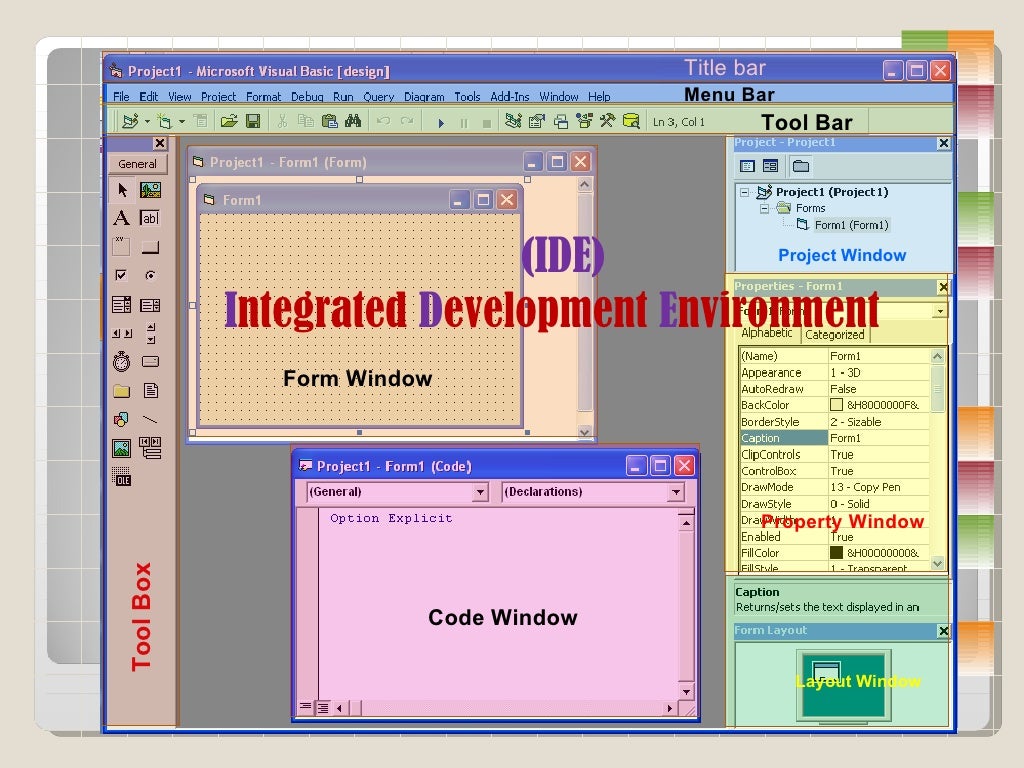Open the Add Form dropdown arrow
Viewport: 1024px width, 768px height.
(x=182, y=121)
